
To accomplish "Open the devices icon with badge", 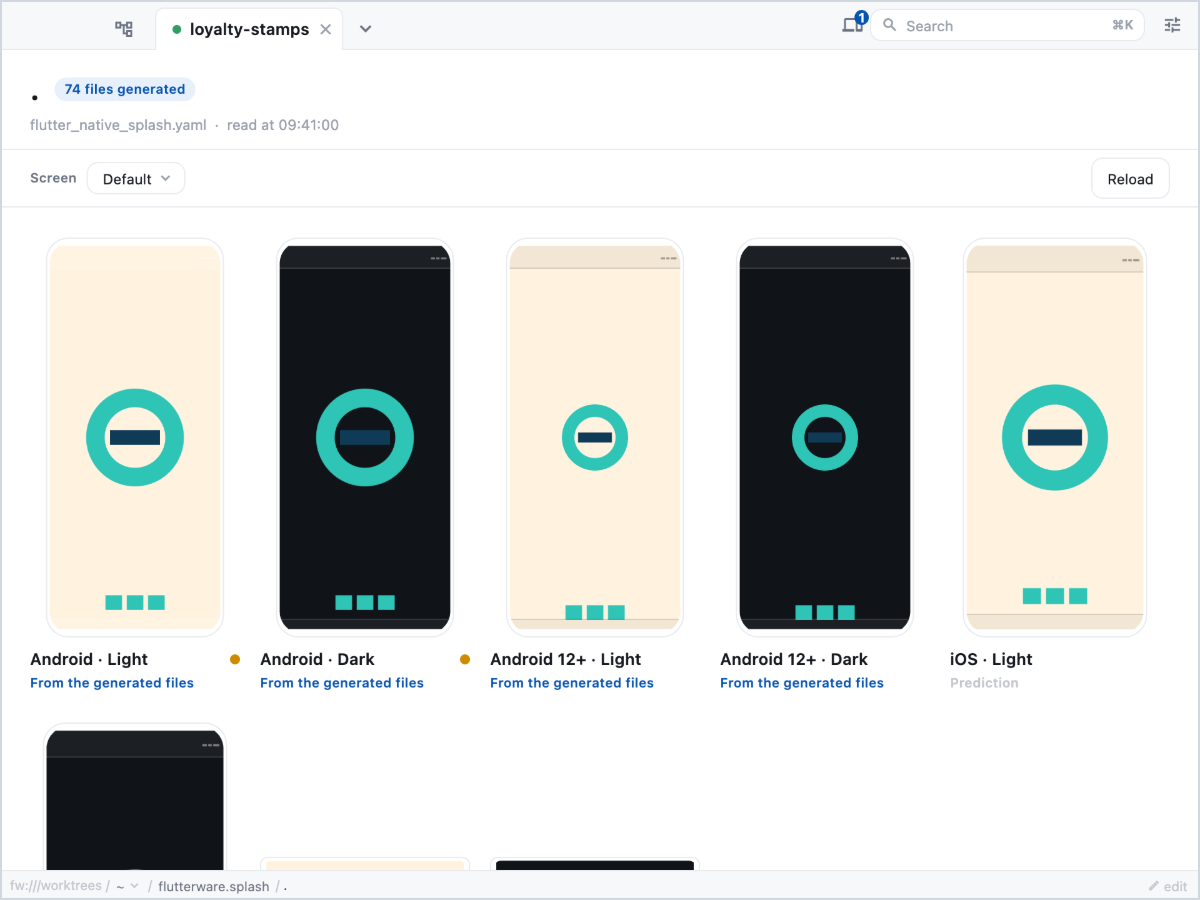I will coord(853,25).
